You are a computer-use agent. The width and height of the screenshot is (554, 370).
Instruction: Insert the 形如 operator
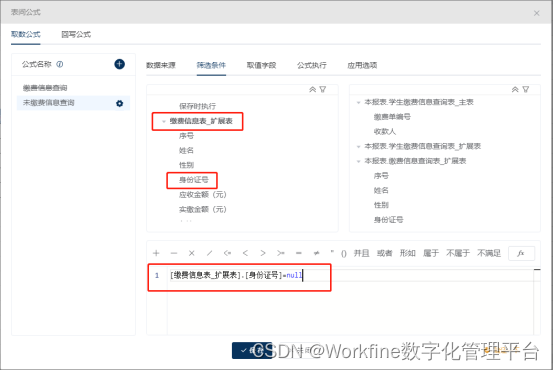tap(407, 253)
